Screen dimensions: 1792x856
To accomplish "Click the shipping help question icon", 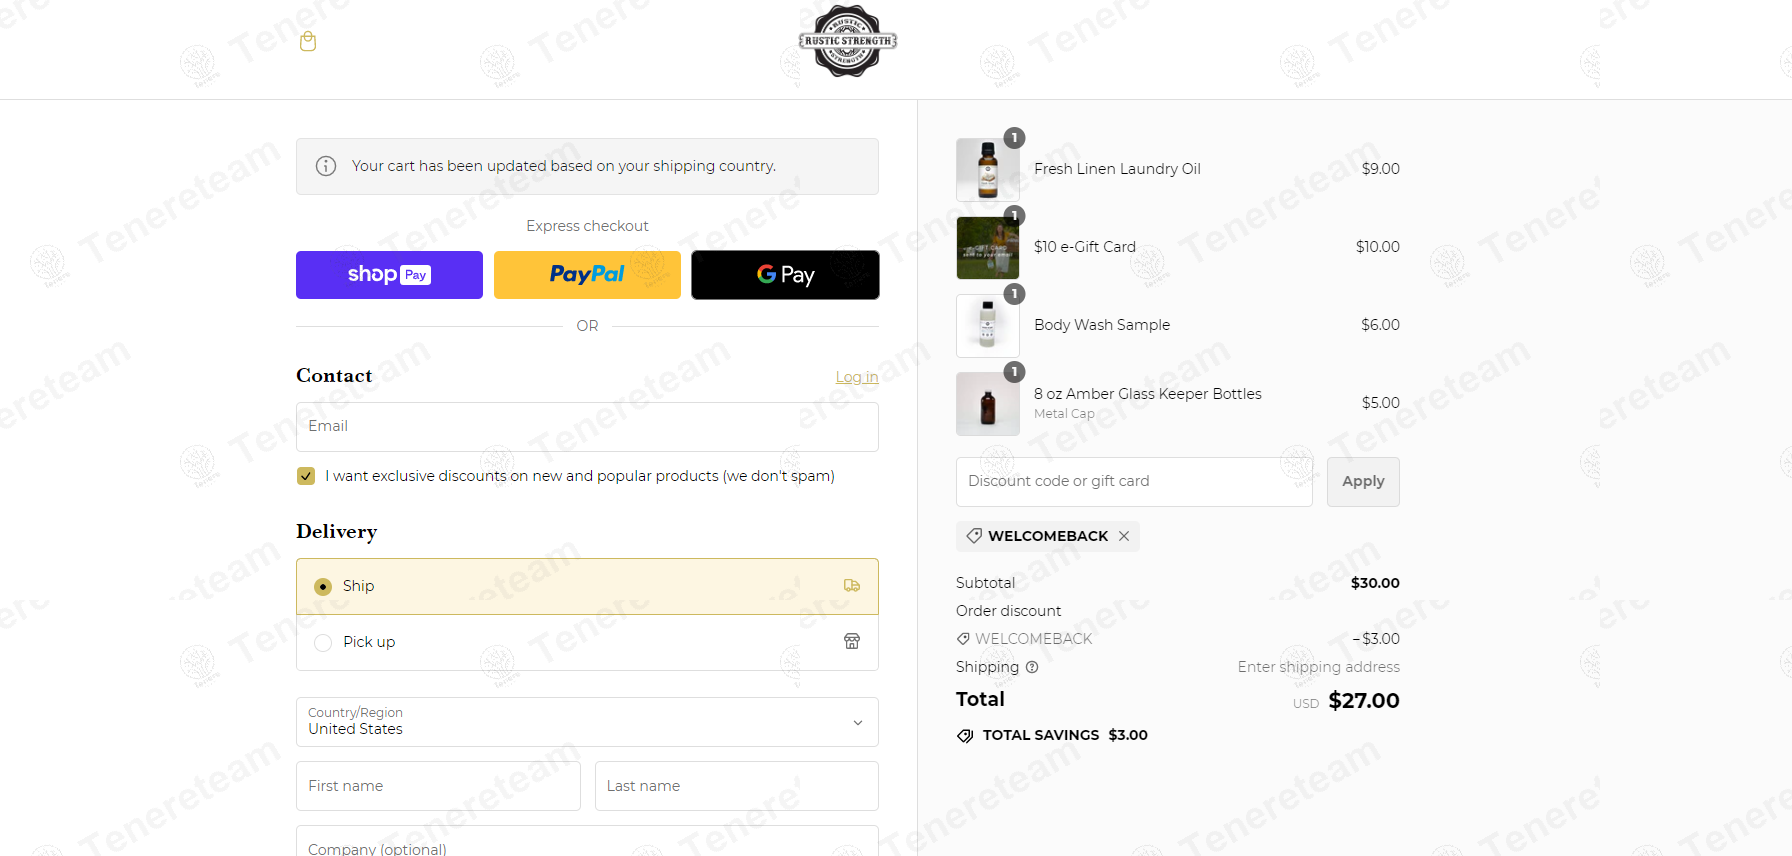I will coord(1032,667).
